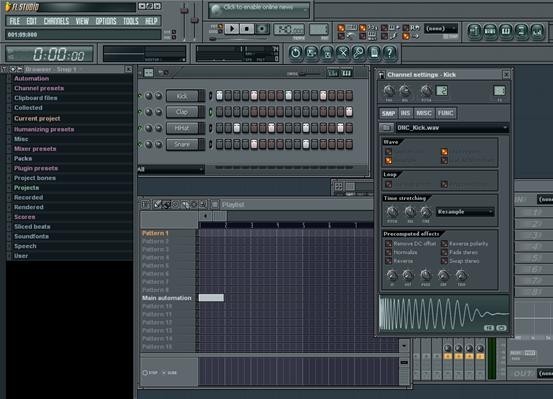
Task: Switch to the SMP tab
Action: [388, 113]
